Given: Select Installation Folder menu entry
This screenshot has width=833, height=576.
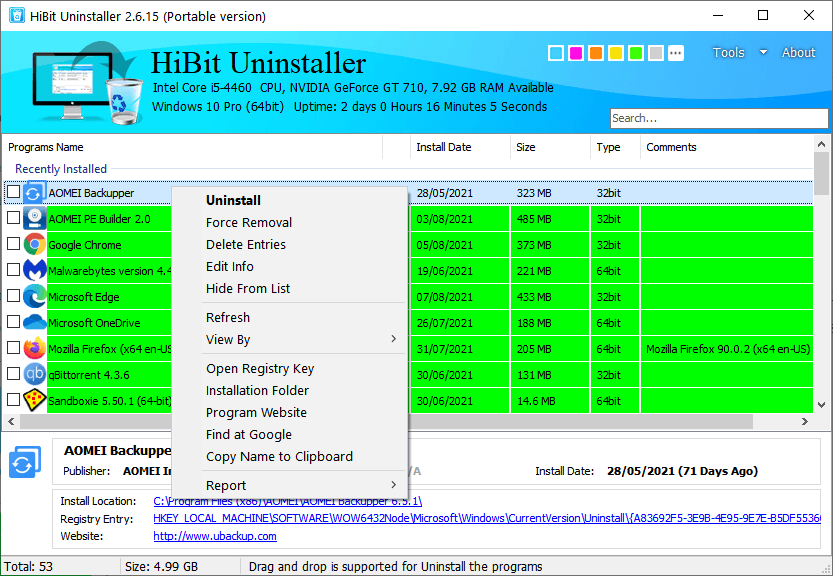Looking at the screenshot, I should [290, 391].
